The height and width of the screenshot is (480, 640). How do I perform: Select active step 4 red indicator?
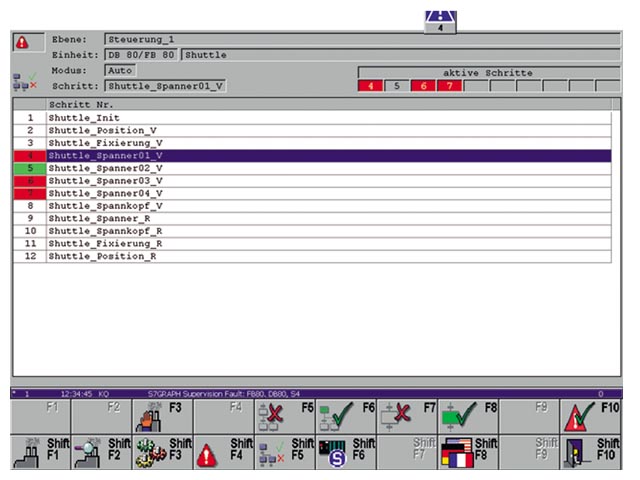(370, 86)
